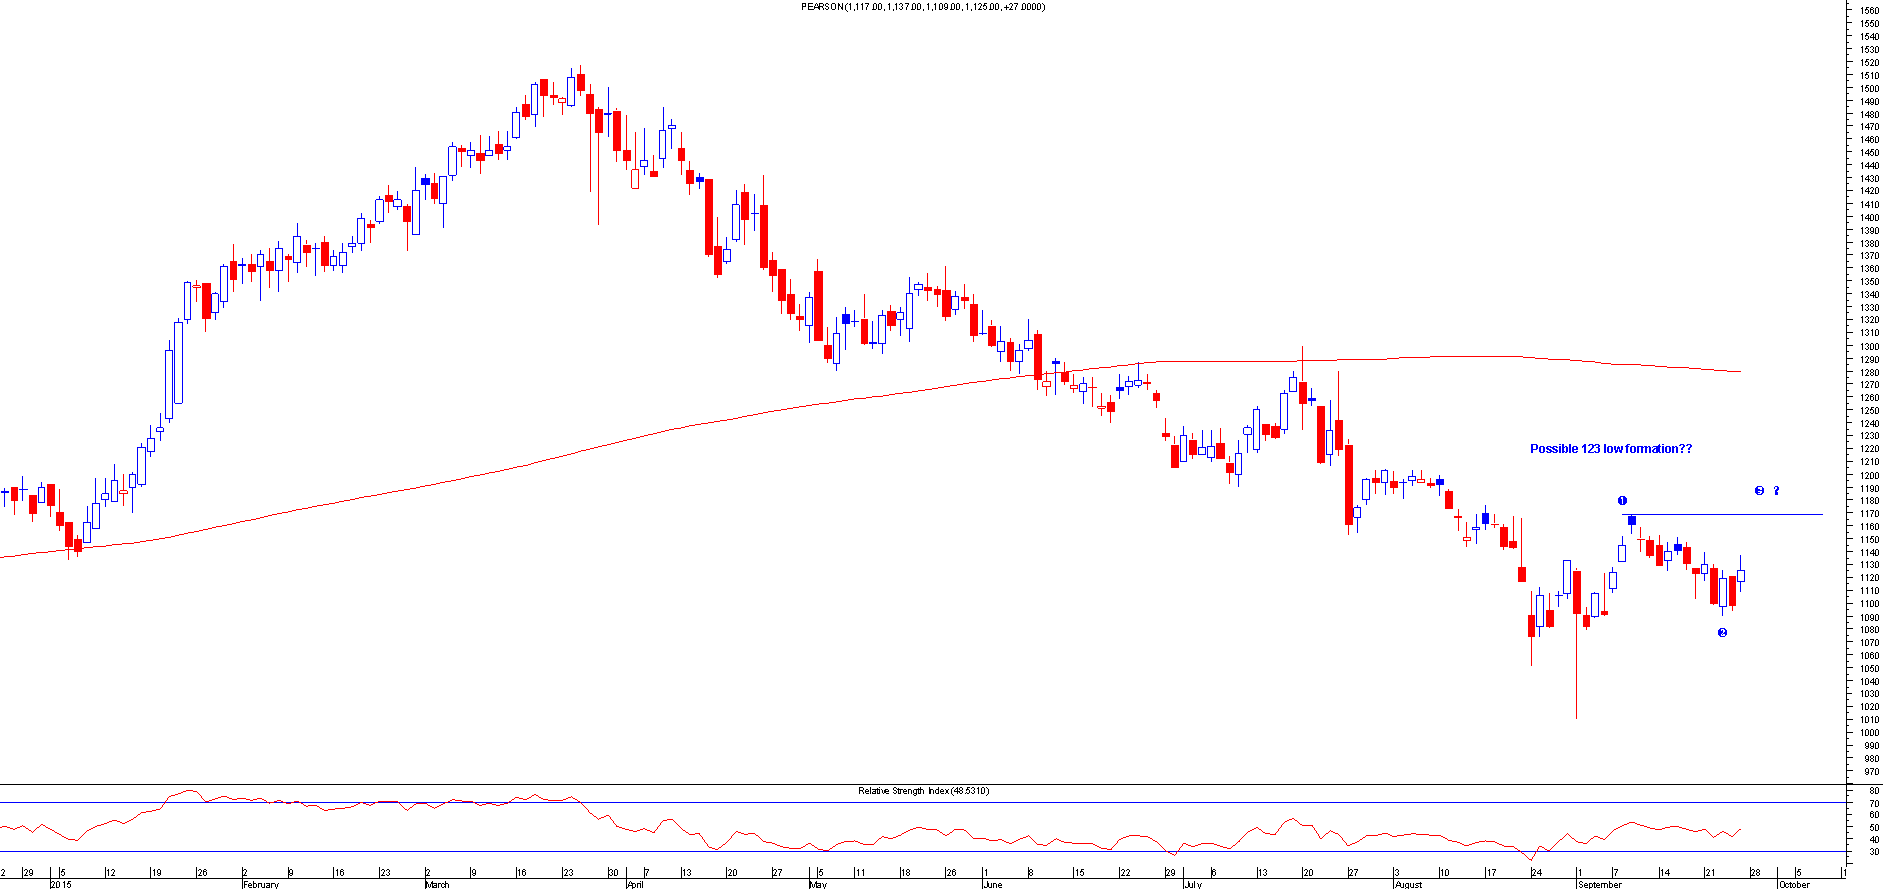Click the last hollow blue candle on chart
The image size is (1883, 889).
pos(1741,575)
